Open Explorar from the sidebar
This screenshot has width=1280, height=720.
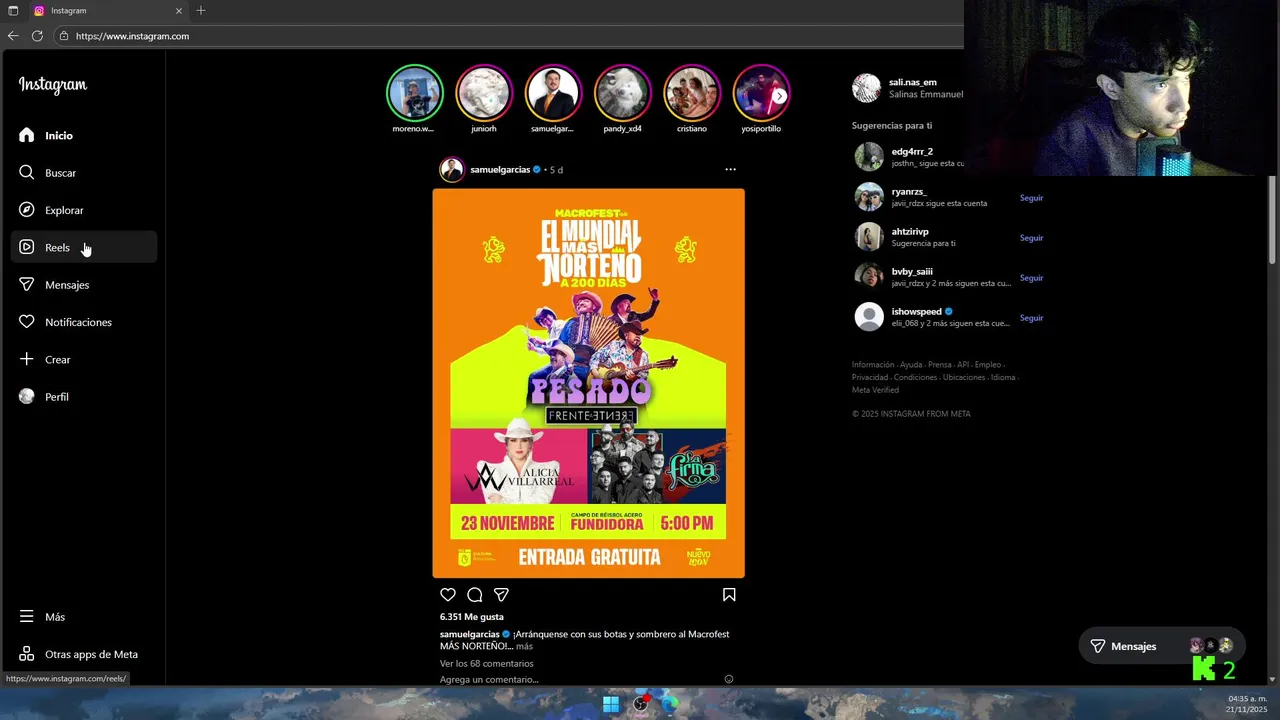[84, 210]
